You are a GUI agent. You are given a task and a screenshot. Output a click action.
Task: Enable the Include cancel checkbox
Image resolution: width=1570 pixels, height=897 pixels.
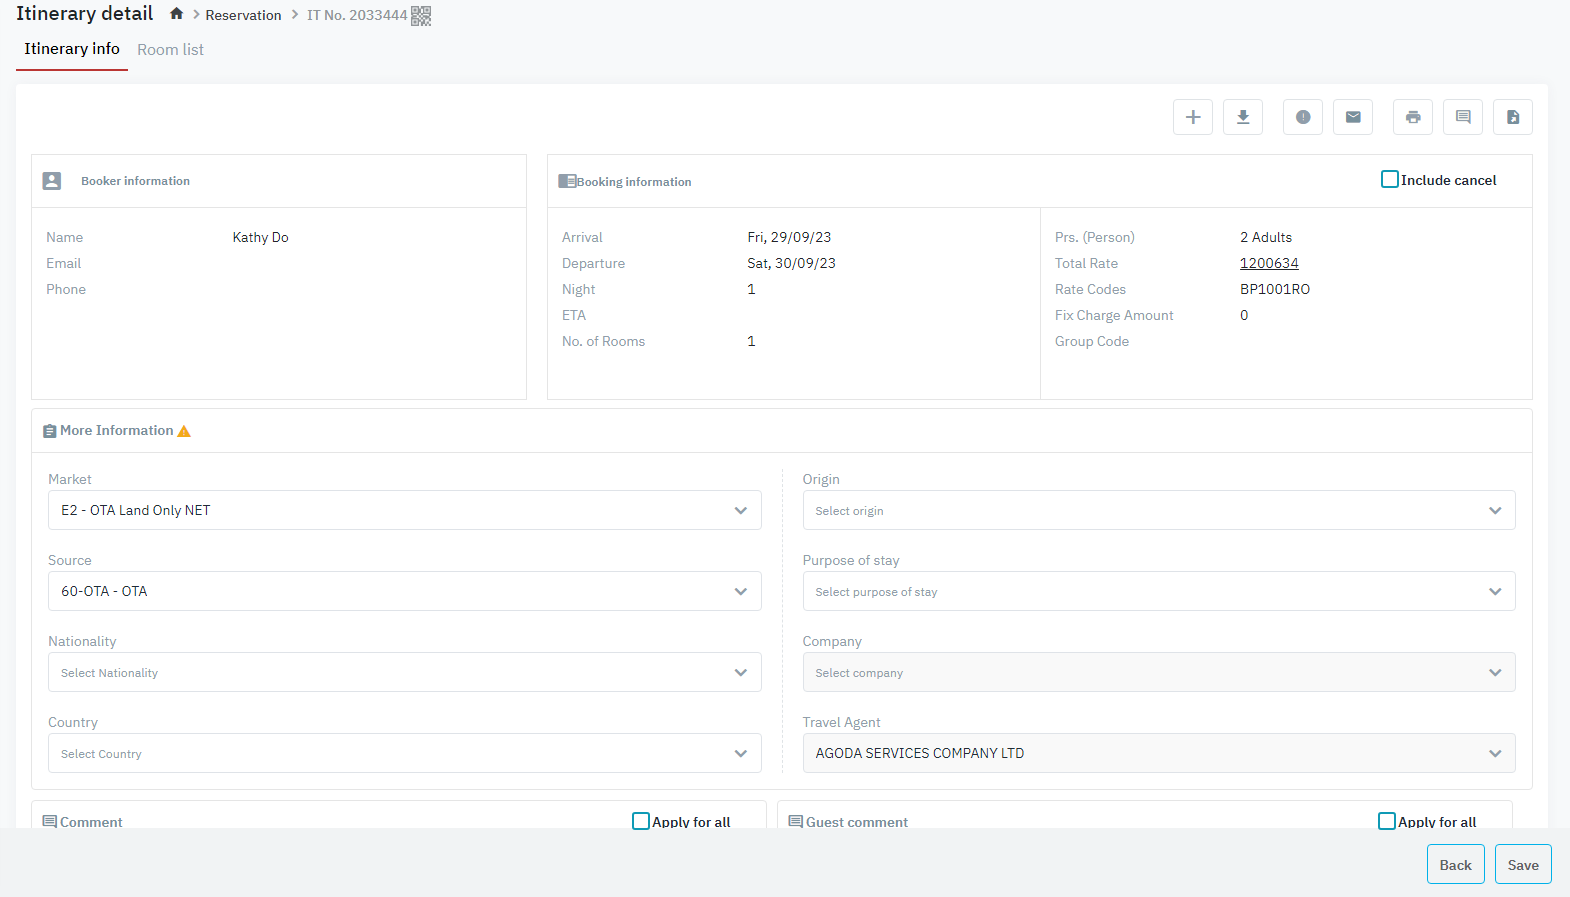point(1390,180)
